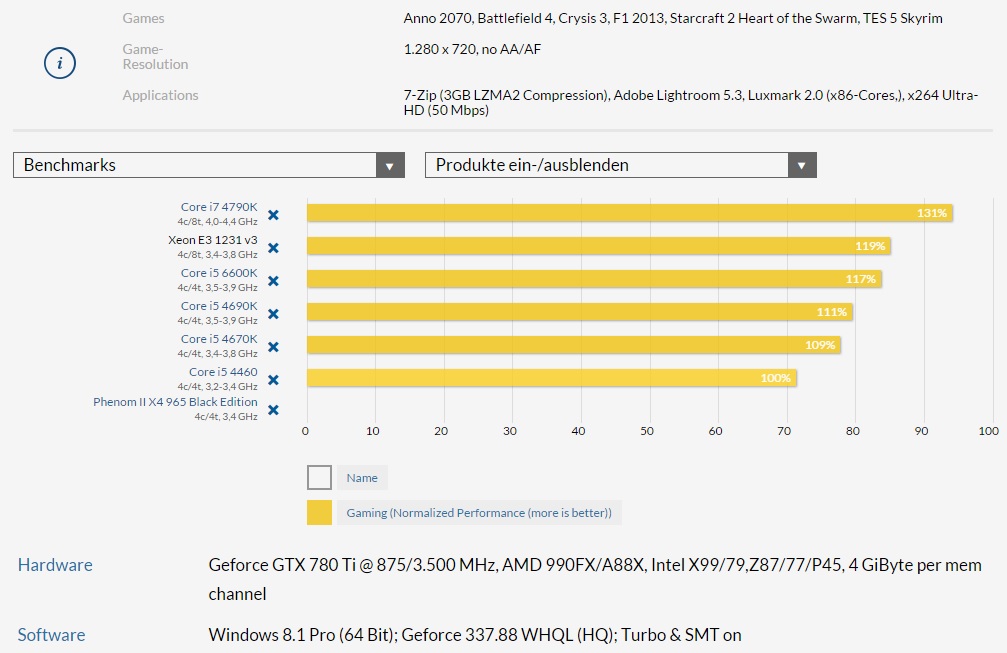
Task: Click the 100% bar for Core i5 4460
Action: [x=552, y=378]
